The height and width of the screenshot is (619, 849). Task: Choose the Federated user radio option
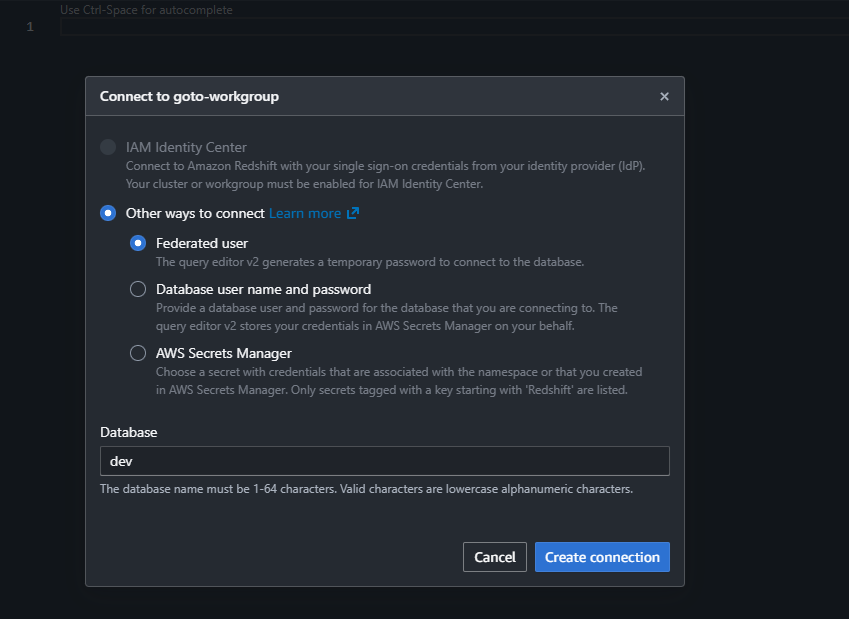point(138,243)
